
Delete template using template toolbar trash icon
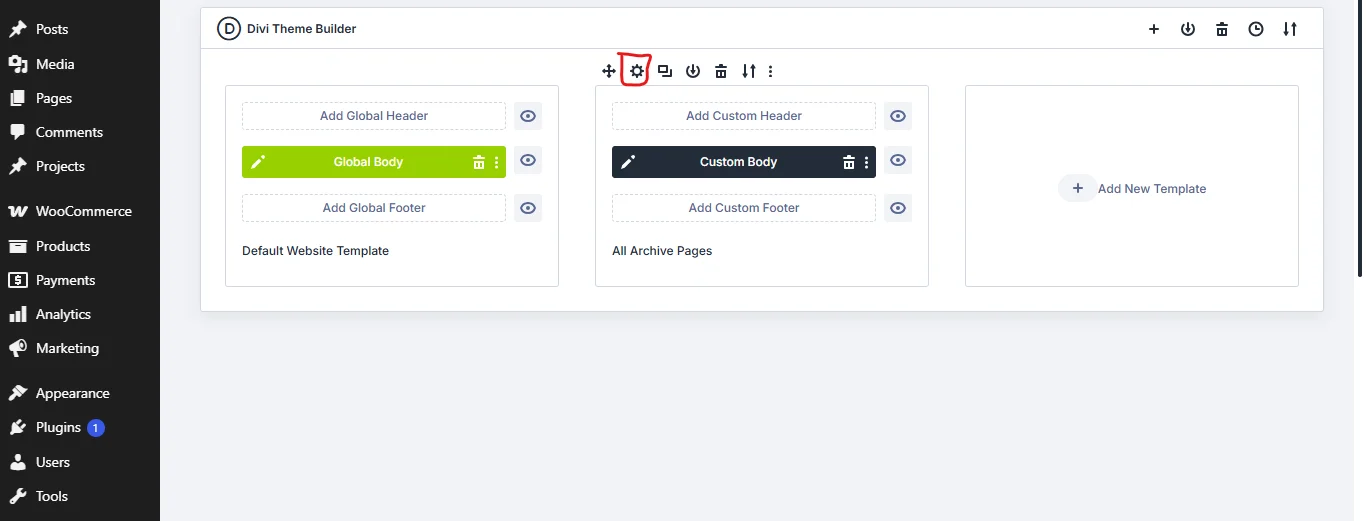[x=721, y=71]
